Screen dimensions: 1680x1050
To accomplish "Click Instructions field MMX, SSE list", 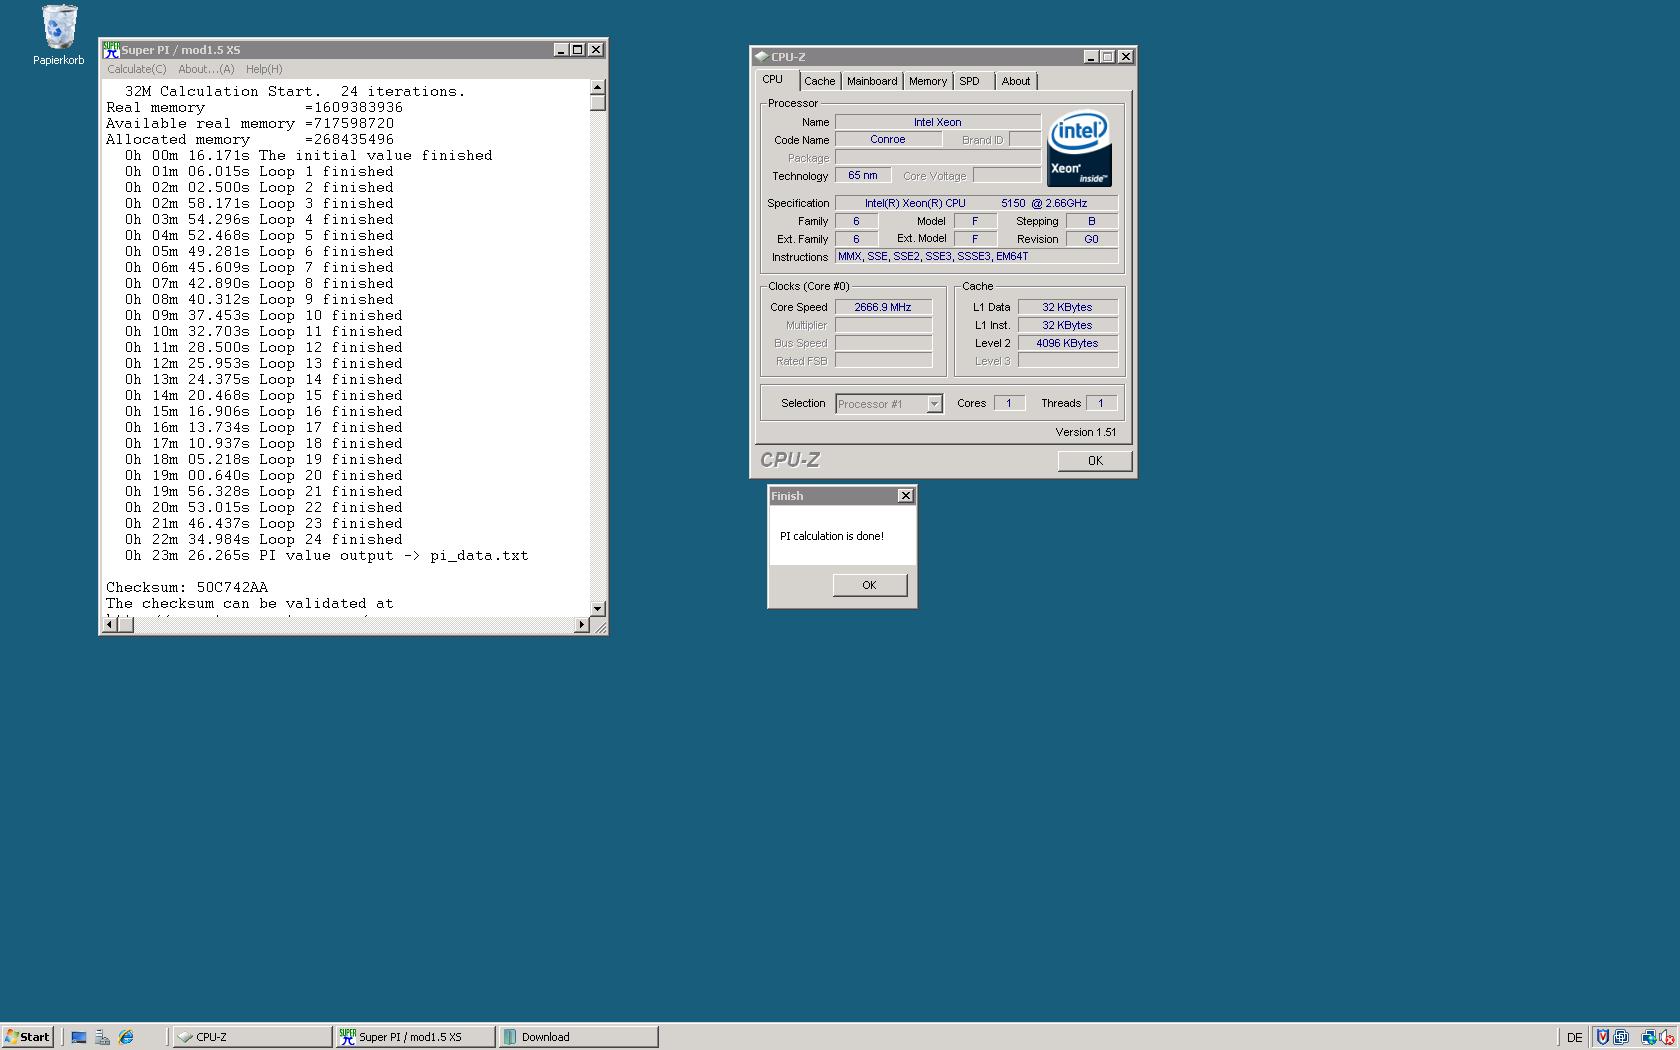I will point(976,257).
